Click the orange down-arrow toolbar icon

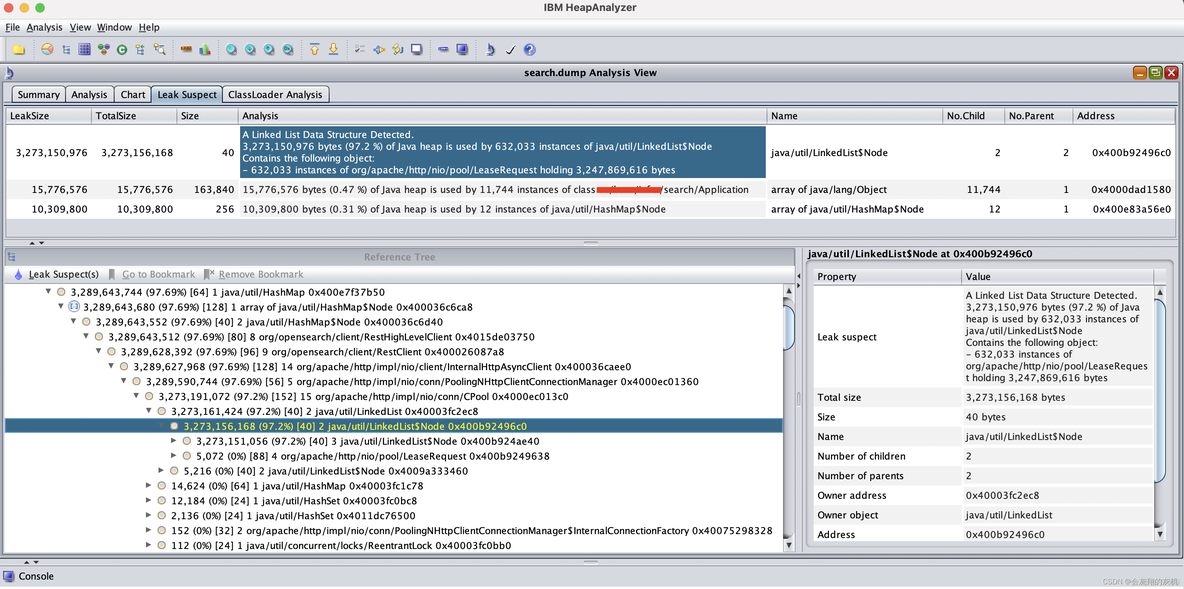[334, 50]
